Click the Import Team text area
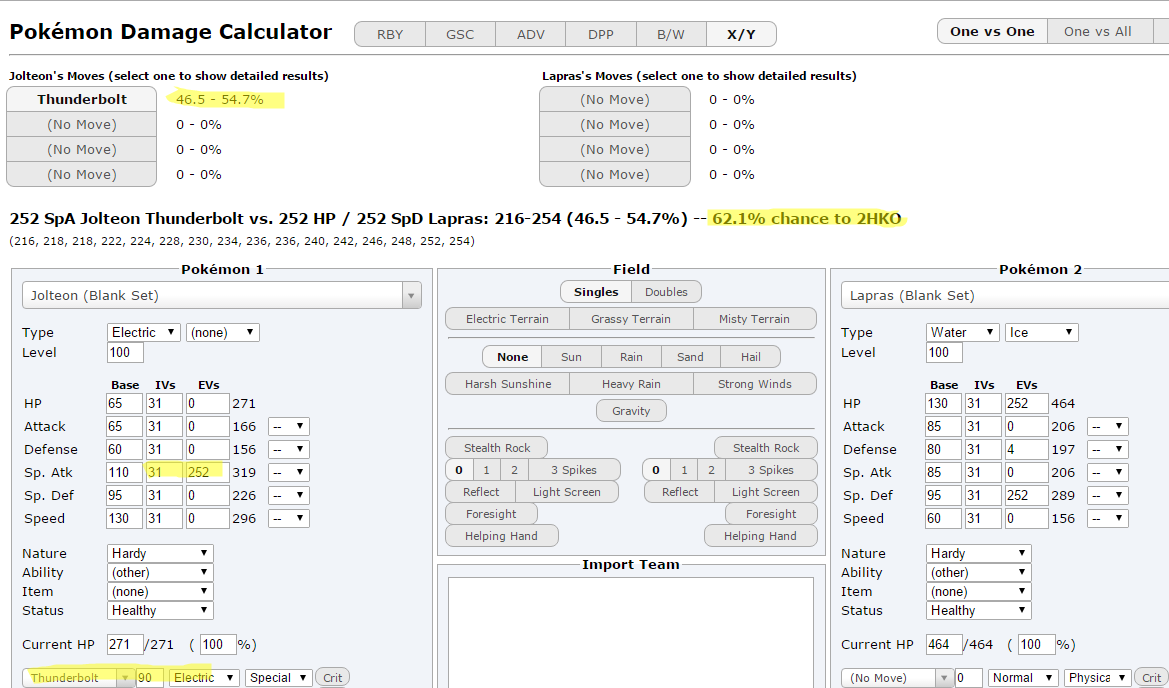This screenshot has height=688, width=1169. click(x=631, y=632)
